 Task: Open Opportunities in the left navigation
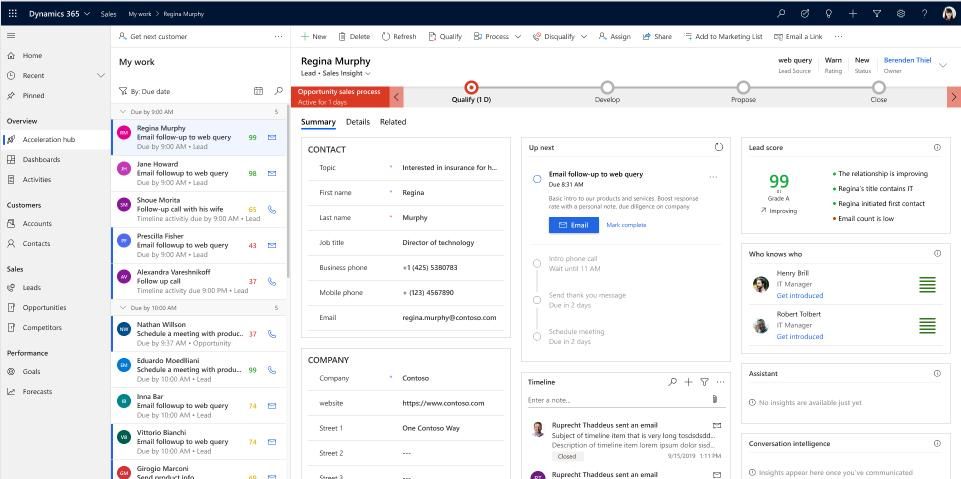[x=44, y=307]
